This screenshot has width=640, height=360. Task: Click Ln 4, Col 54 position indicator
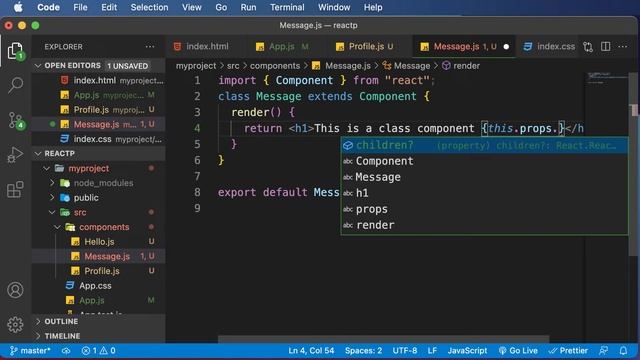[x=311, y=351]
